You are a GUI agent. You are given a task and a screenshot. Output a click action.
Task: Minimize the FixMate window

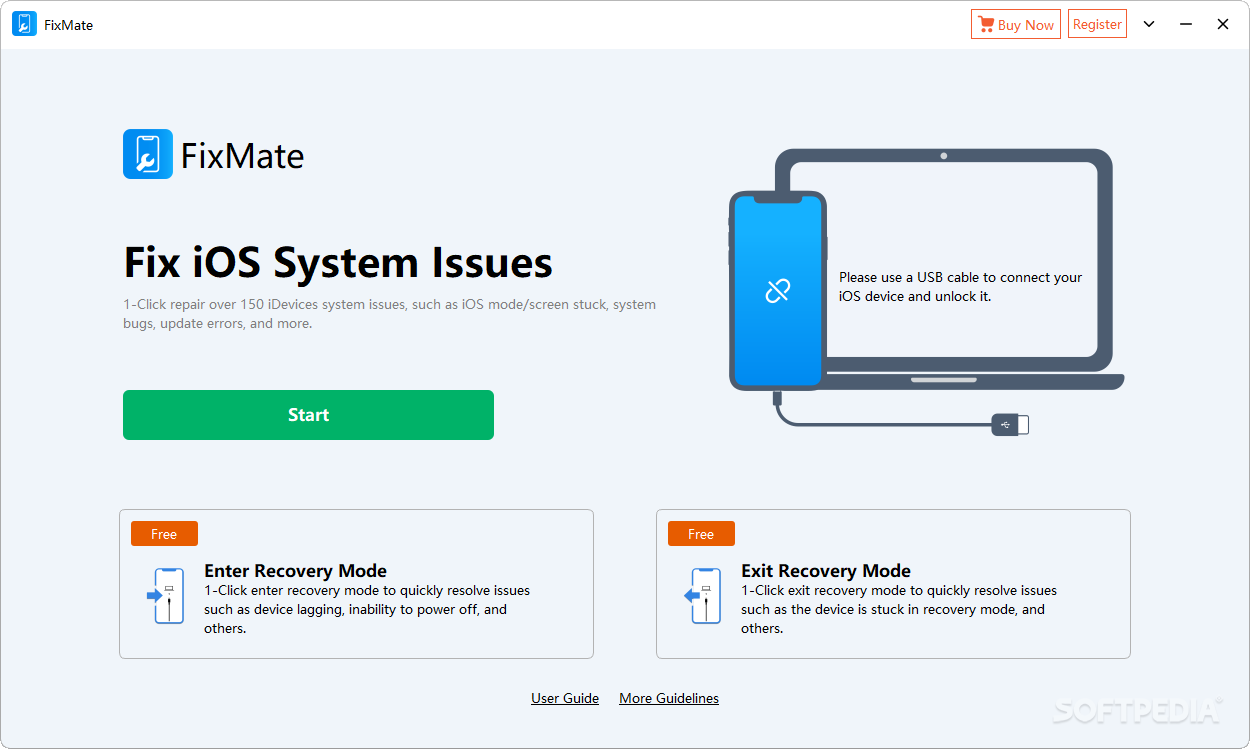coord(1186,24)
